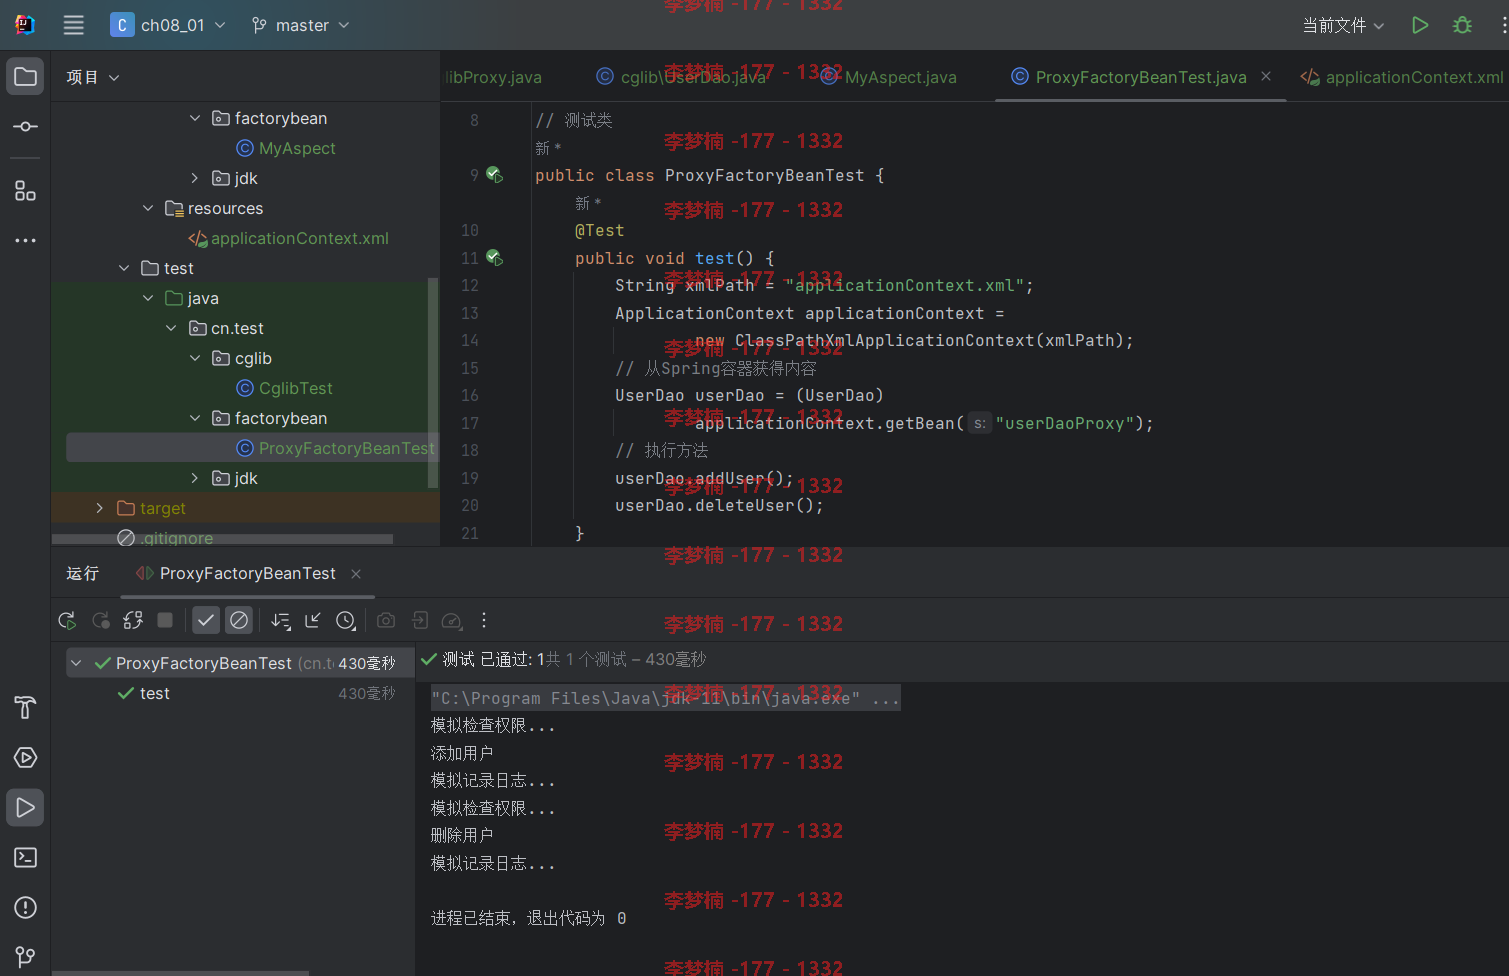Screen dimensions: 1509x976
Task: Collapse the test folder
Action: pos(124,268)
